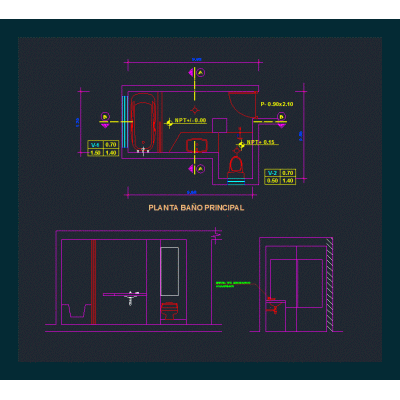Select the top horizontal dimension line

[194, 62]
